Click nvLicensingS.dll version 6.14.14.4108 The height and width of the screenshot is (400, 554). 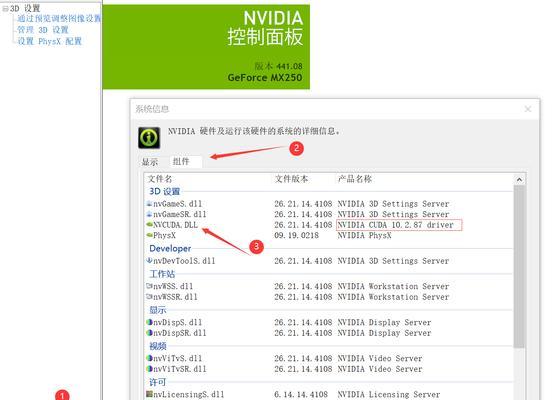[x=301, y=394]
